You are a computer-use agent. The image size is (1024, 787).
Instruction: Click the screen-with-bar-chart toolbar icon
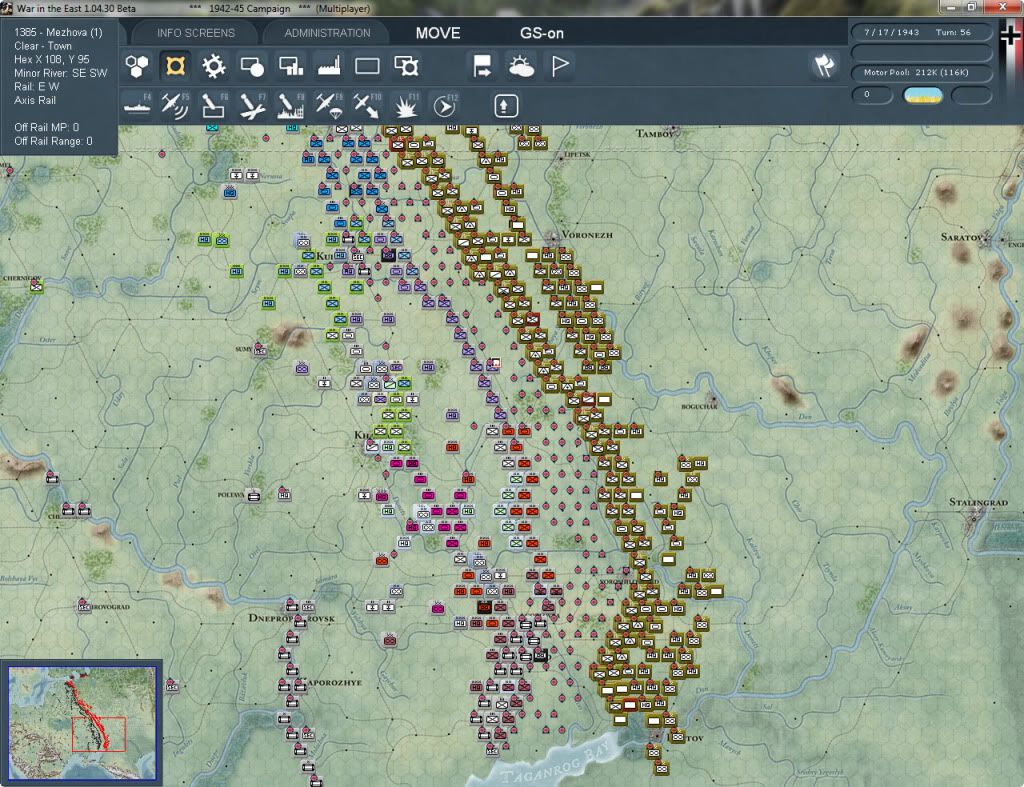coord(291,66)
